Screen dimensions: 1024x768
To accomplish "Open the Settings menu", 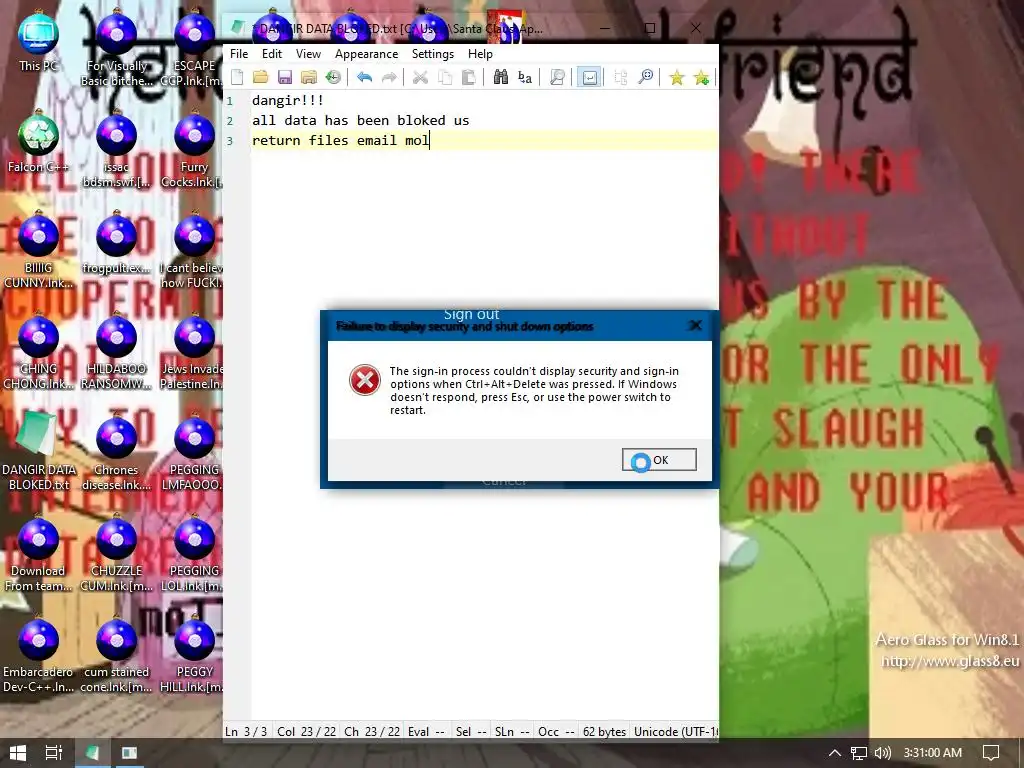I will [x=432, y=54].
